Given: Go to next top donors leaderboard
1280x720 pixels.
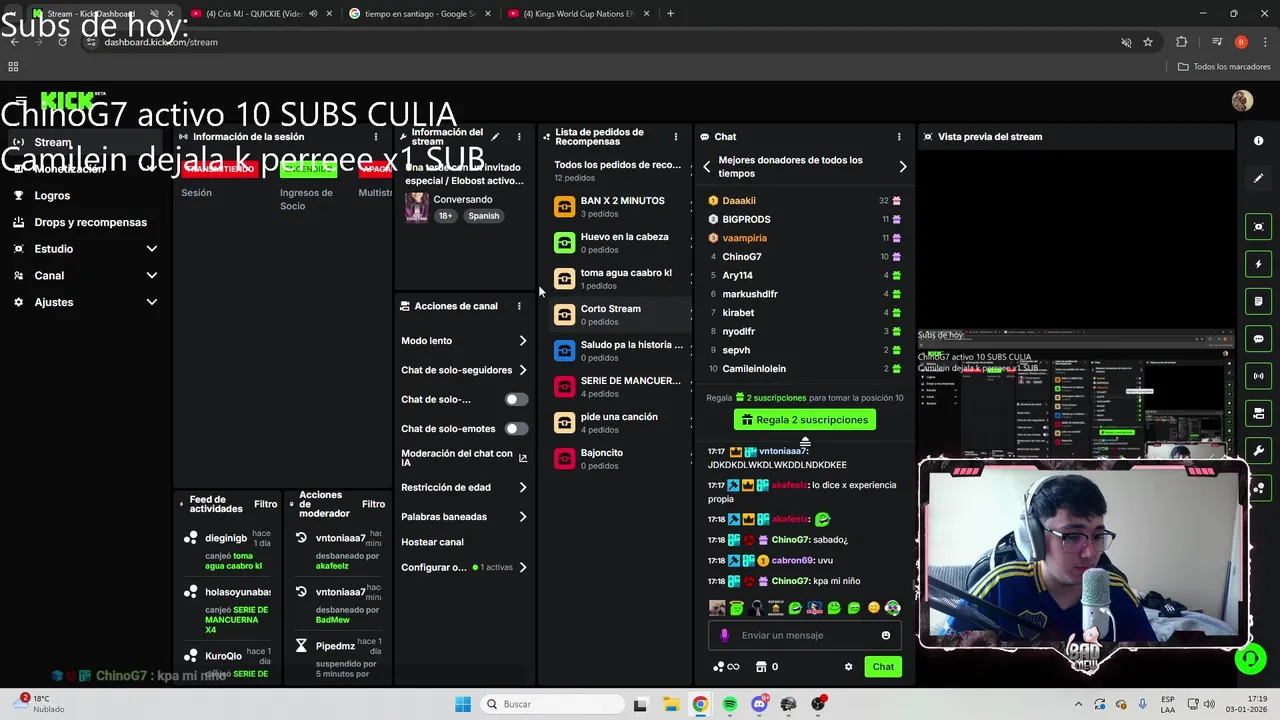Looking at the screenshot, I should (902, 167).
